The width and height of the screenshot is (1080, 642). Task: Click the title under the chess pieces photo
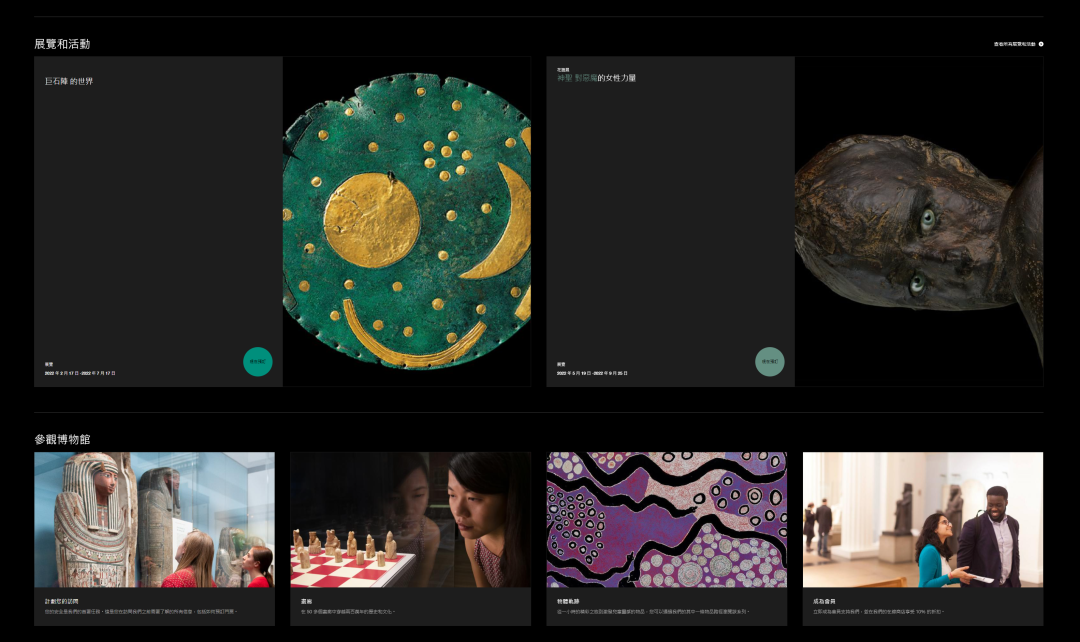(x=307, y=601)
